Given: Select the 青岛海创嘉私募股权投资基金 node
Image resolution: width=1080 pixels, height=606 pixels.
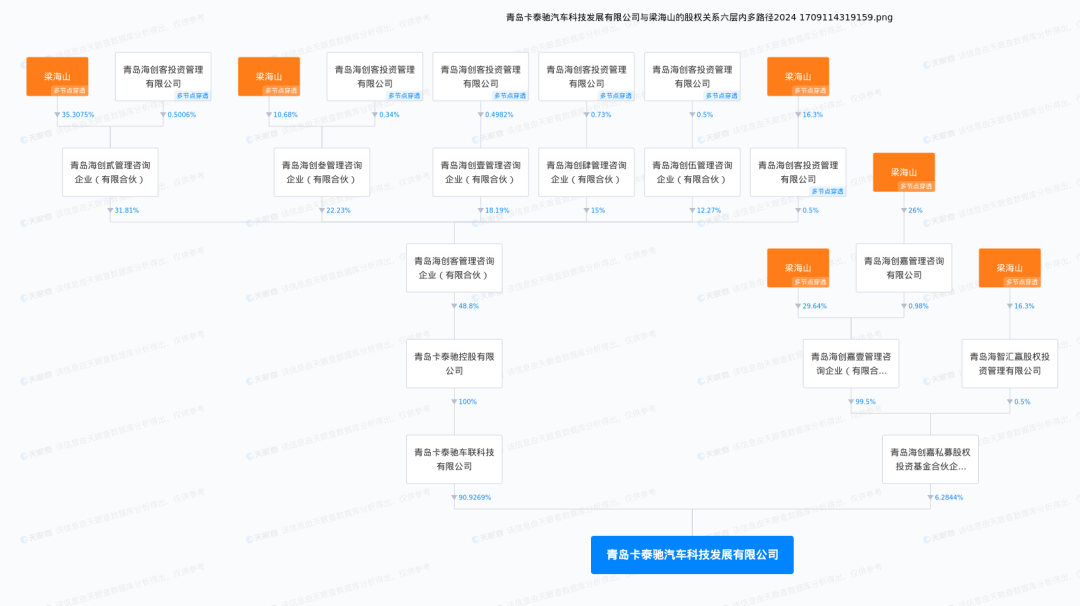Looking at the screenshot, I should point(930,459).
